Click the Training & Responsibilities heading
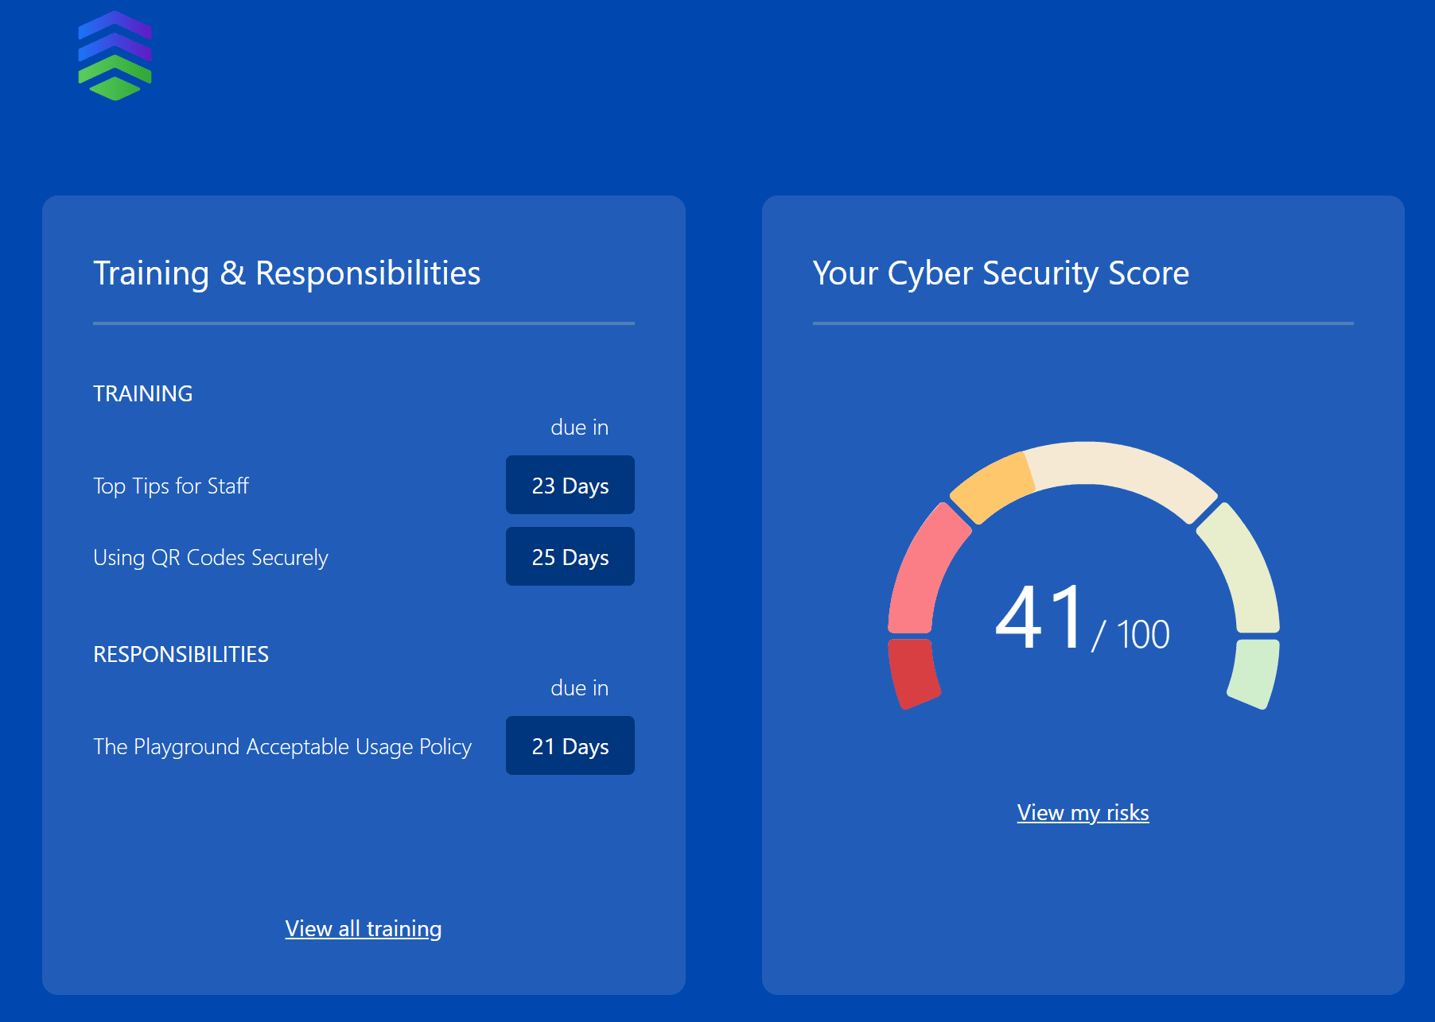 click(x=287, y=273)
